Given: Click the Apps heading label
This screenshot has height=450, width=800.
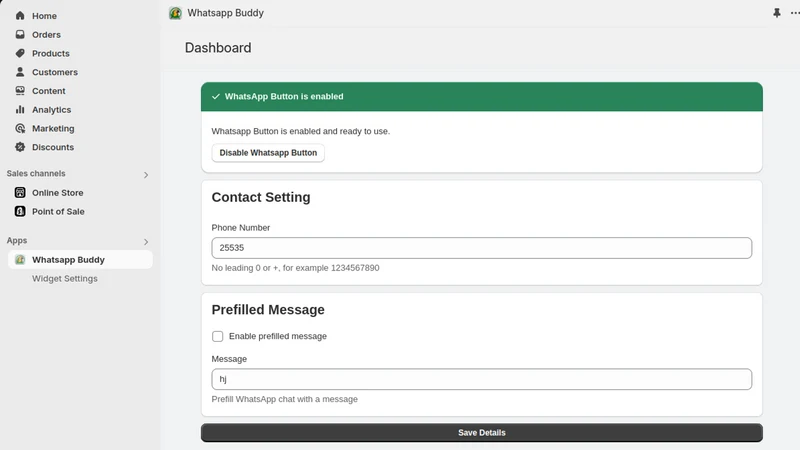Looking at the screenshot, I should point(17,240).
